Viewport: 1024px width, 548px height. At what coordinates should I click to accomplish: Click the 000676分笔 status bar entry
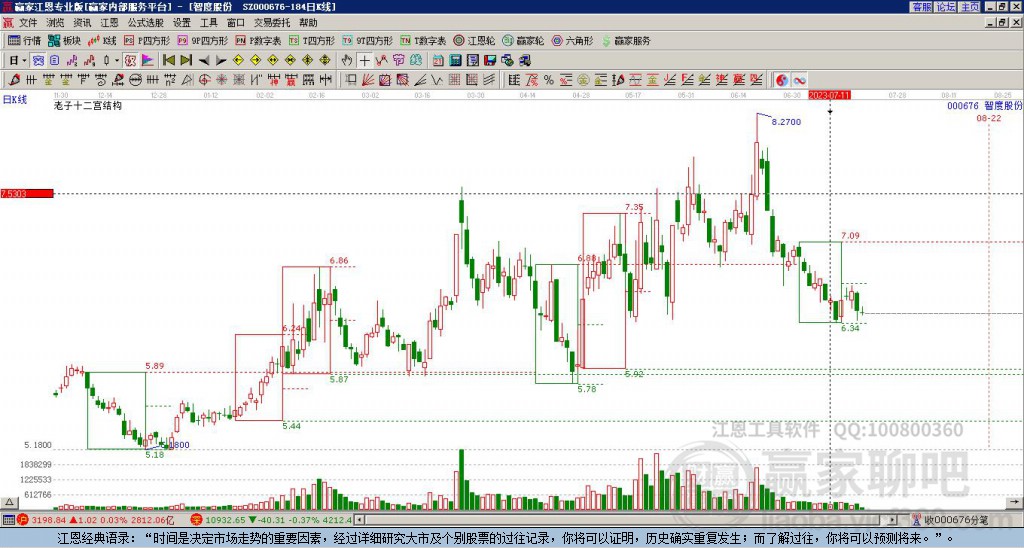956,521
